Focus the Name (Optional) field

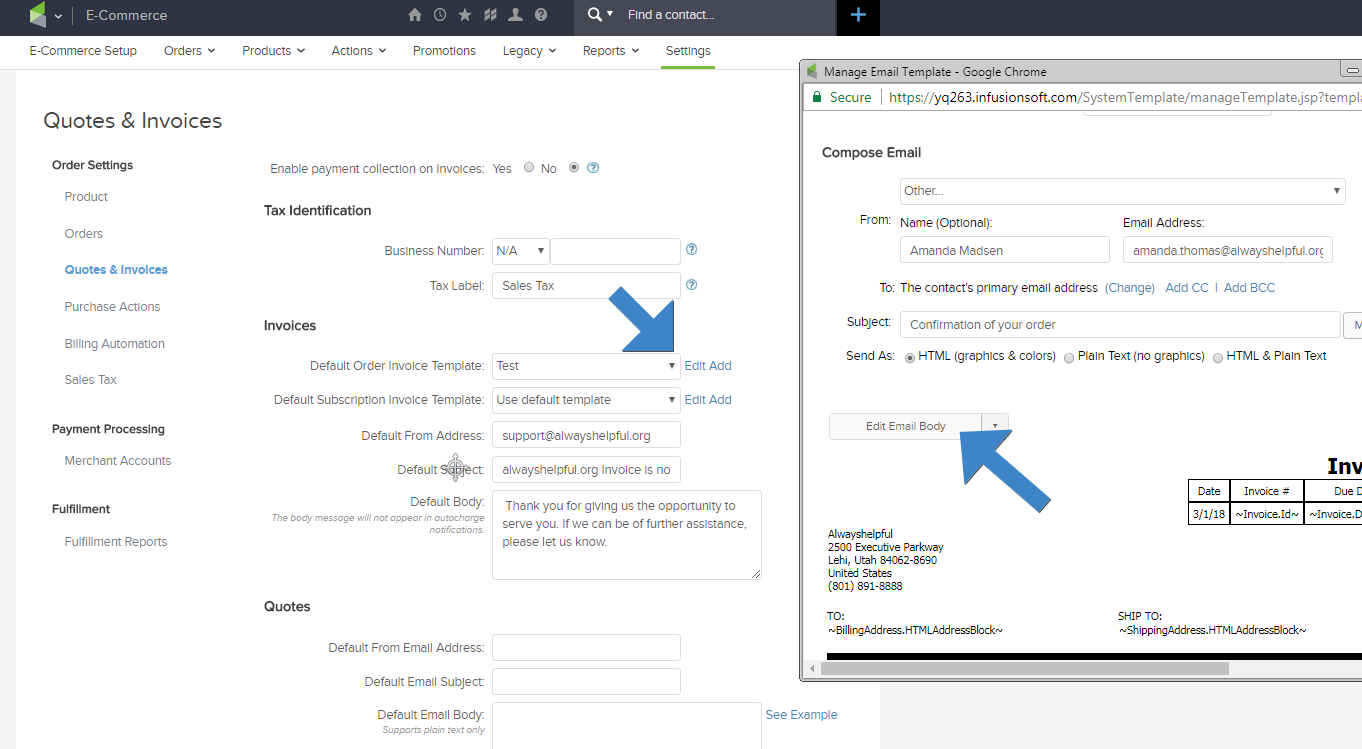click(x=1005, y=250)
